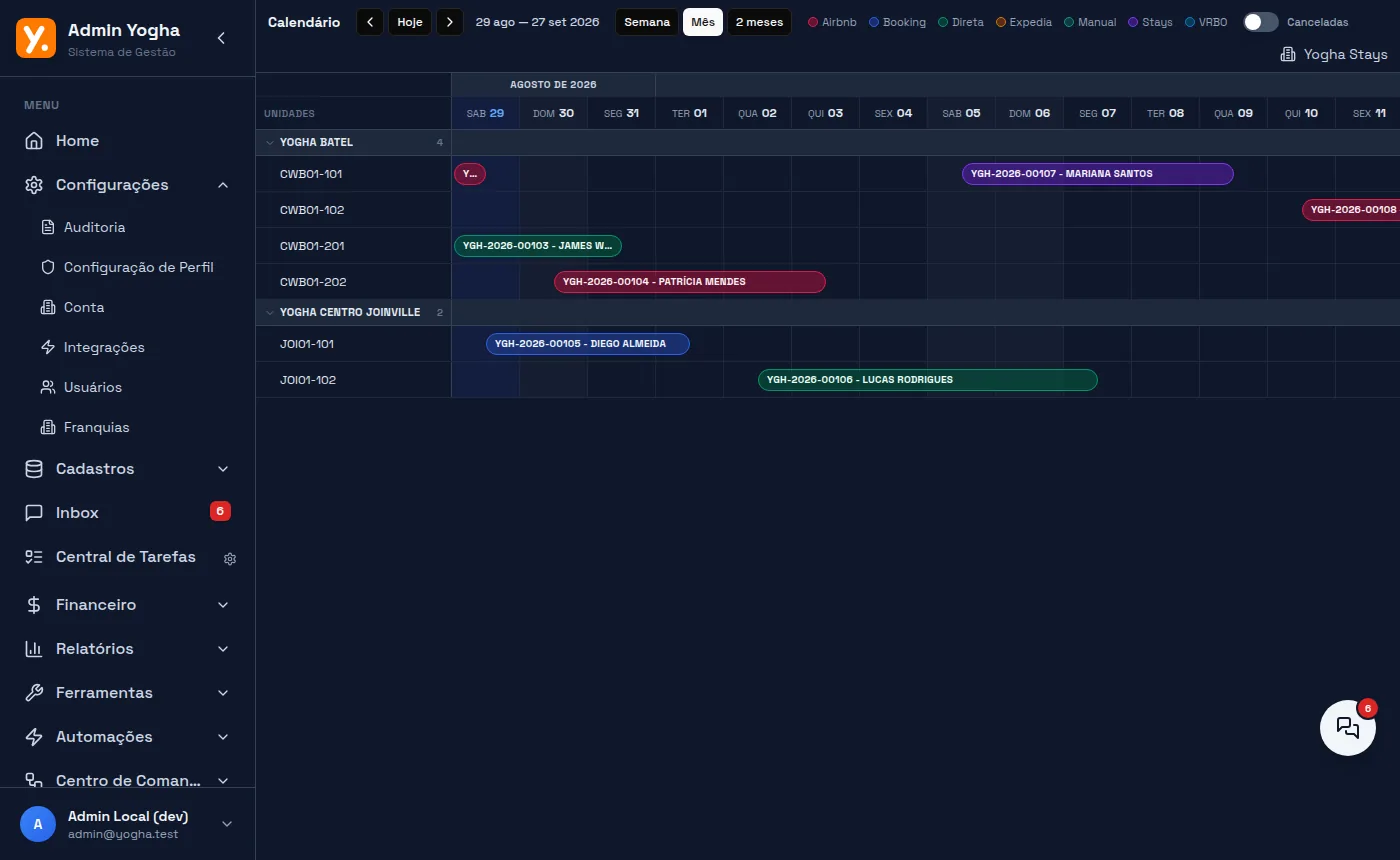Switch to Semana view
Viewport: 1400px width, 860px height.
(x=647, y=22)
